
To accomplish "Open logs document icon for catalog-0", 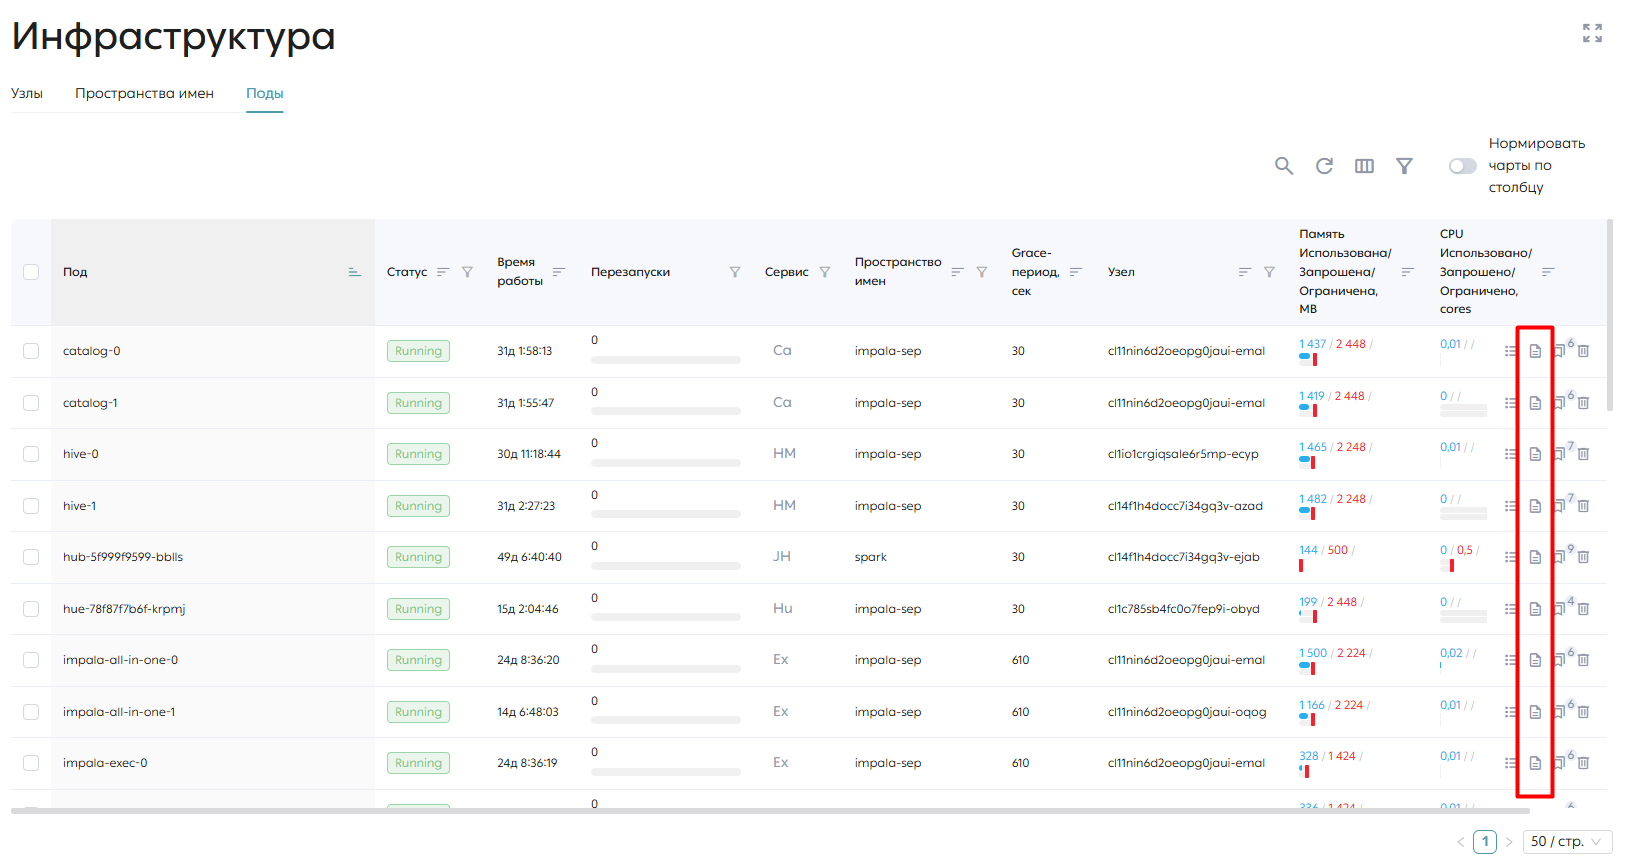I will pos(1535,351).
